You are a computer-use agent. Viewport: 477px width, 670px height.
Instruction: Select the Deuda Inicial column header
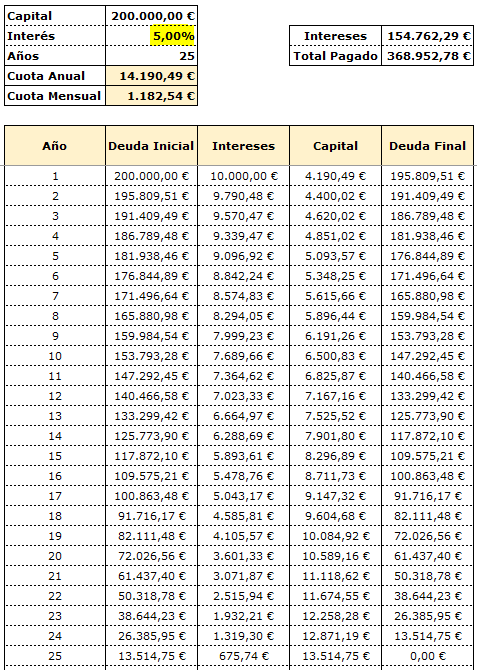point(151,146)
